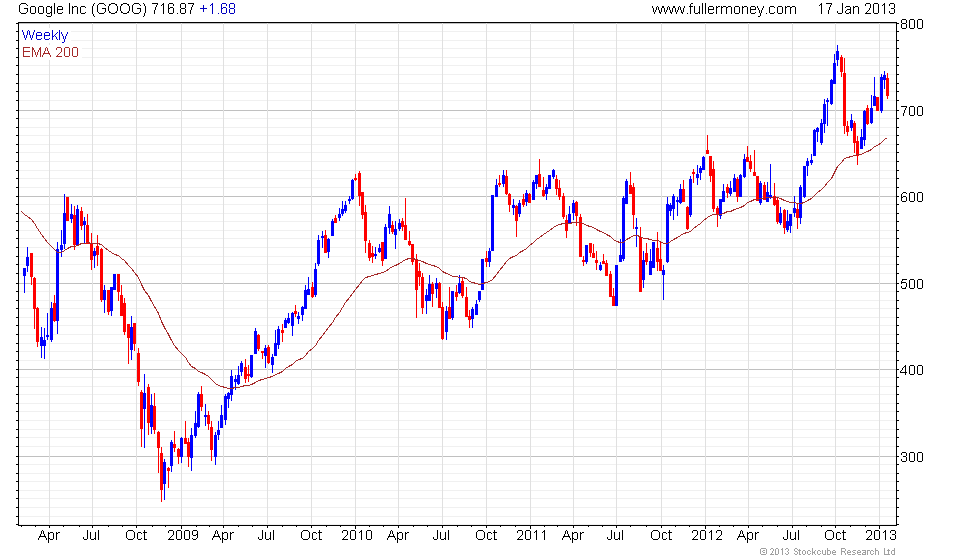Click the 800 price axis label
This screenshot has width=980, height=560.
pyautogui.click(x=912, y=24)
